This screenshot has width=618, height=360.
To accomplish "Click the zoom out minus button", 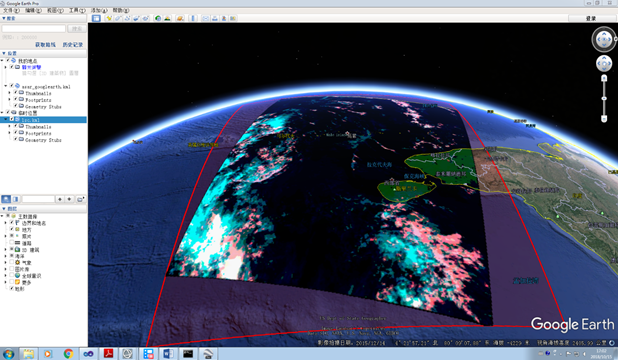I will [604, 119].
